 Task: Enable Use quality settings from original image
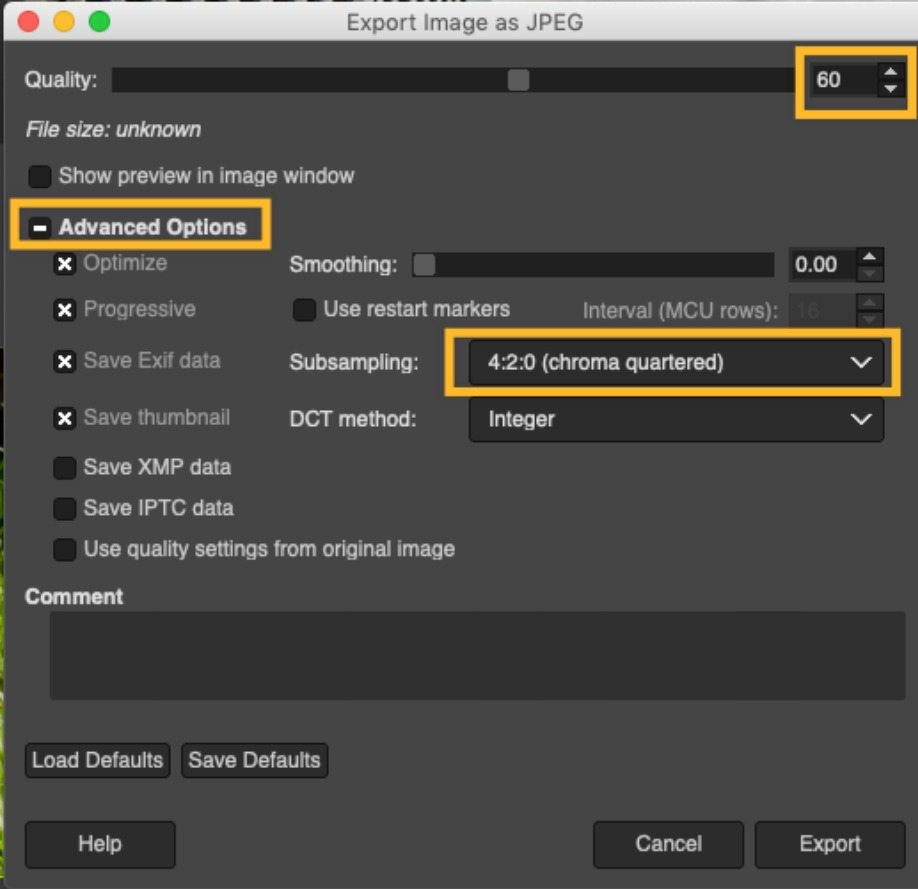pyautogui.click(x=65, y=550)
